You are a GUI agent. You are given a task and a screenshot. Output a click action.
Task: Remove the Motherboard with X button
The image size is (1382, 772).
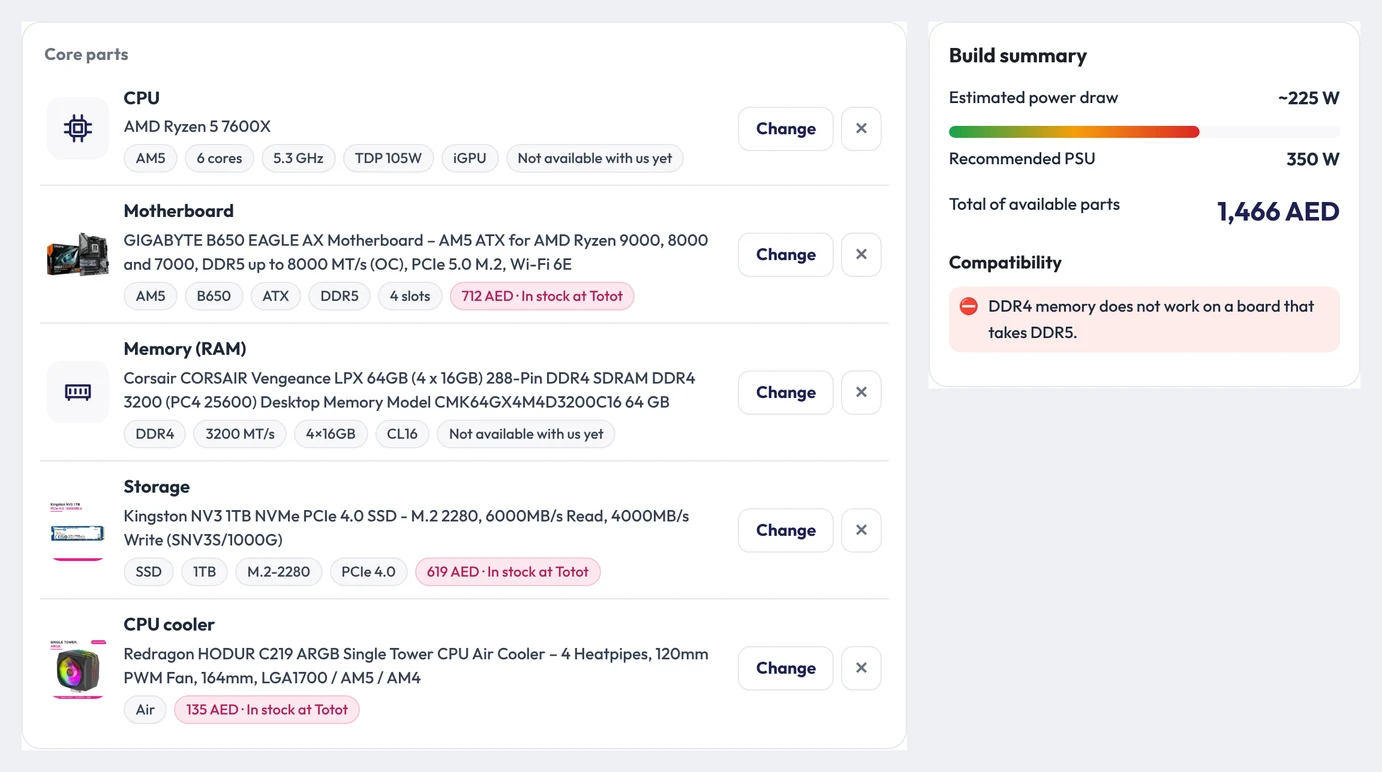coord(861,255)
